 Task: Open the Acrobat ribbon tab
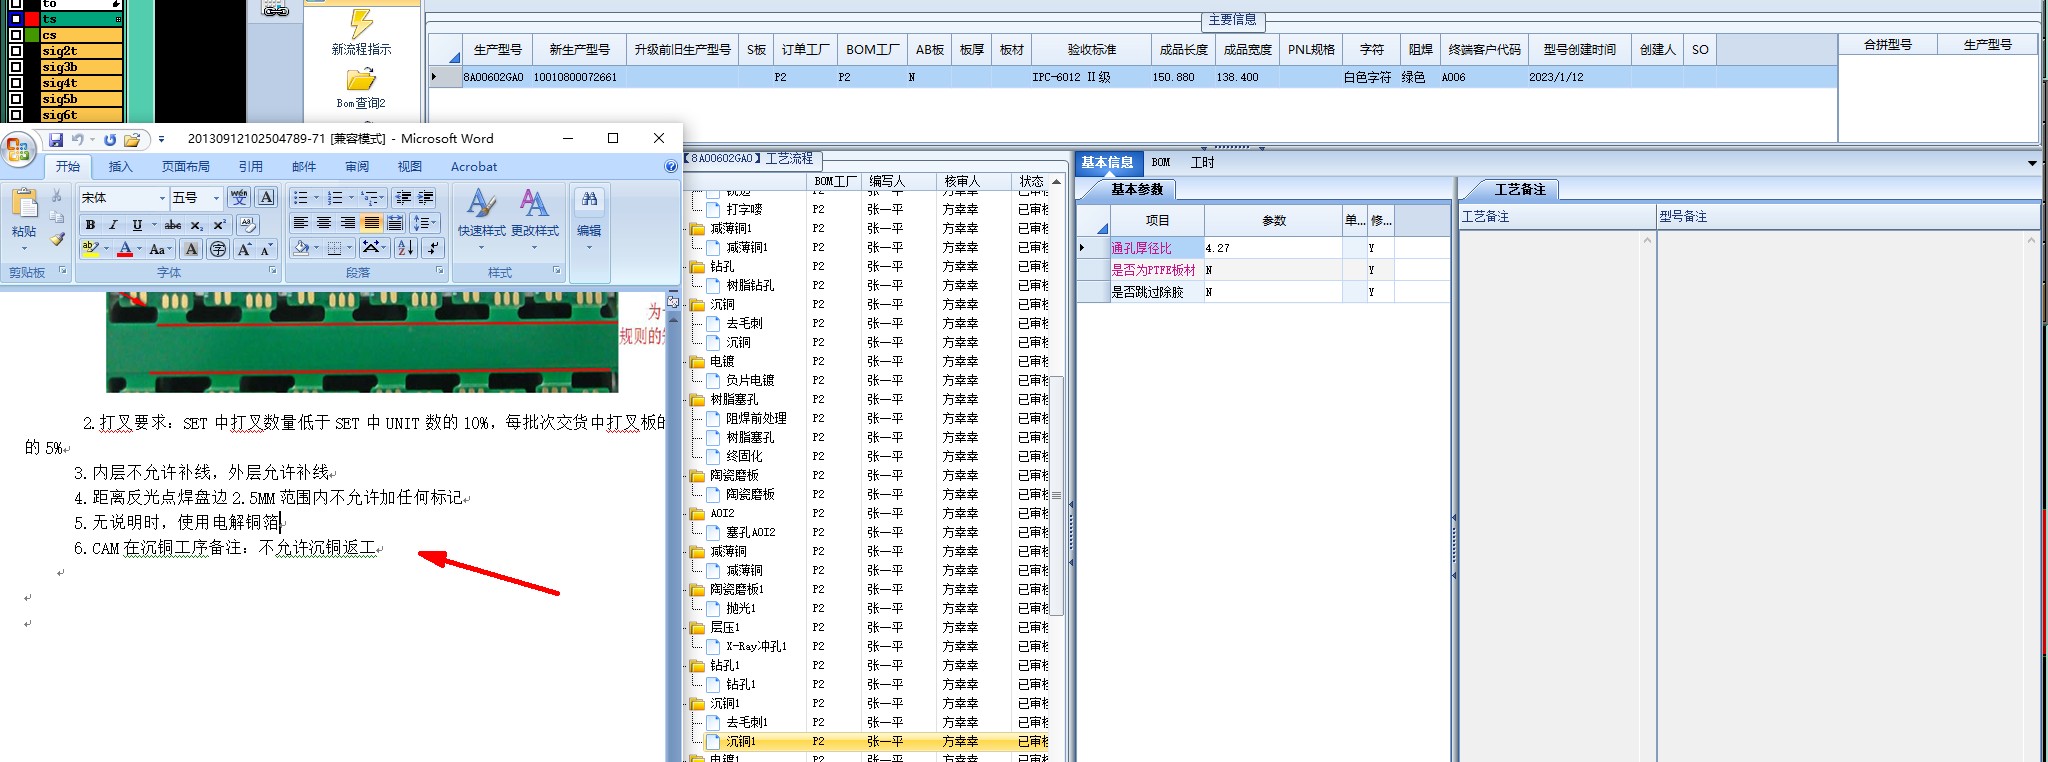(474, 167)
